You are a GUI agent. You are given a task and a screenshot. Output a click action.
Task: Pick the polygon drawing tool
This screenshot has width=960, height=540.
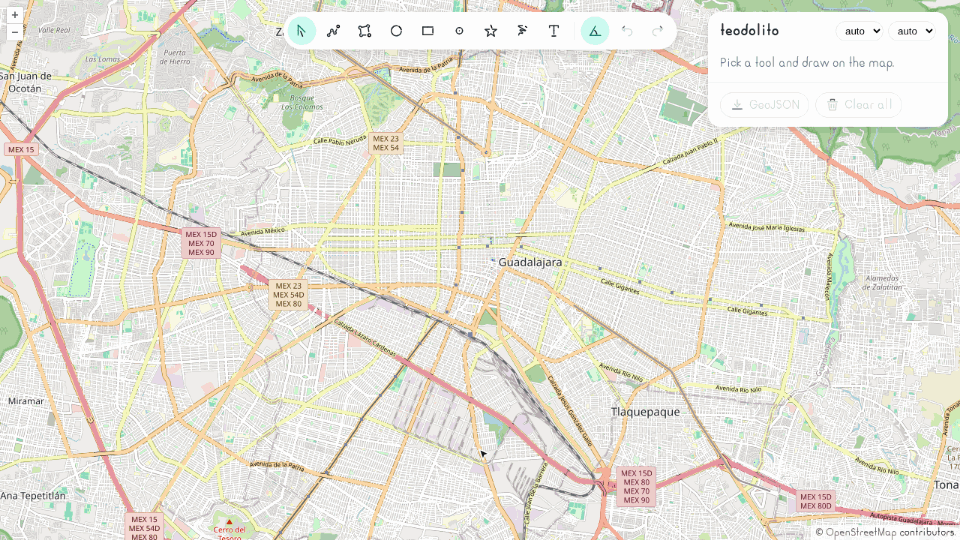[x=365, y=31]
